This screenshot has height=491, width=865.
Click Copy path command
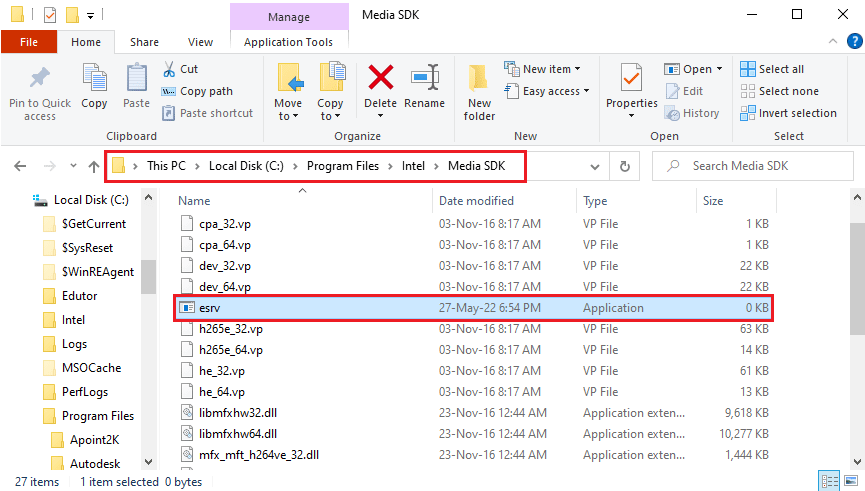(197, 91)
